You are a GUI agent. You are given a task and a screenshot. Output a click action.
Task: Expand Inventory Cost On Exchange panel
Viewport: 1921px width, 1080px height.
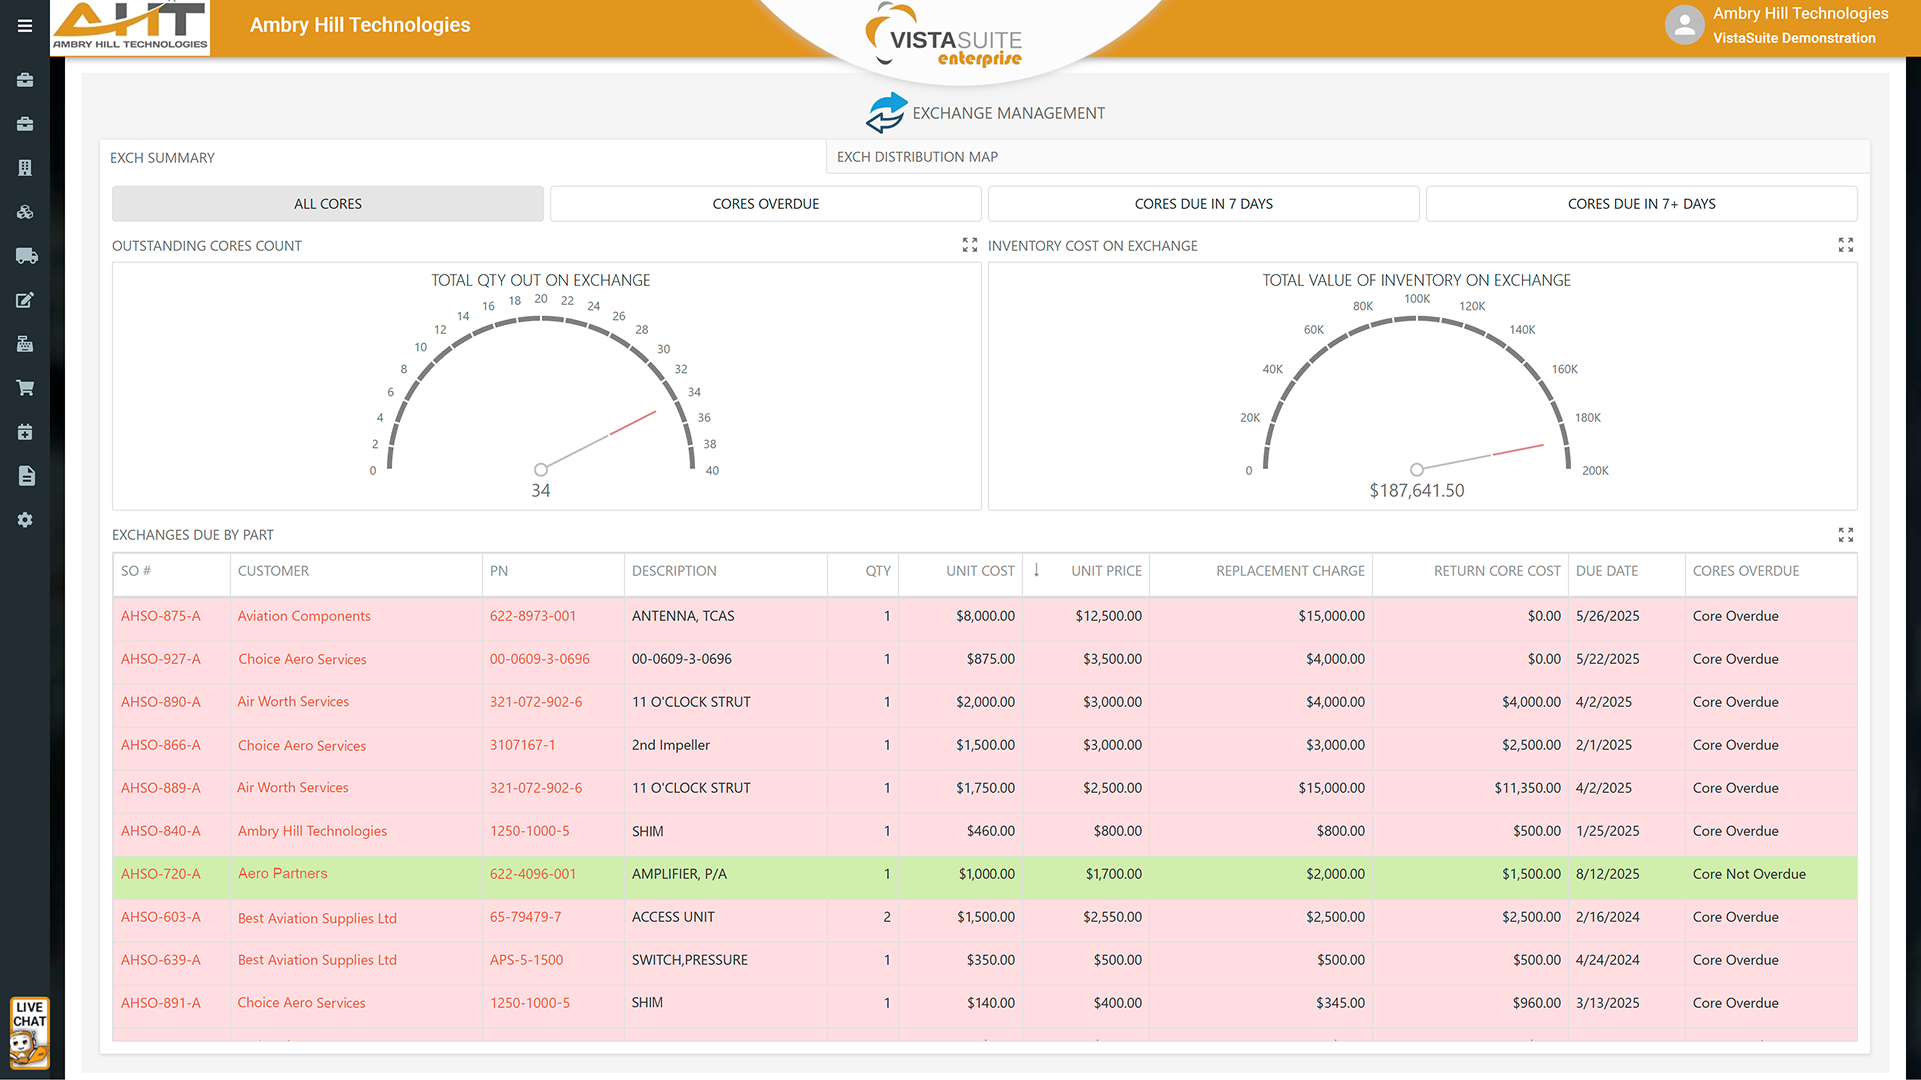pos(1845,245)
